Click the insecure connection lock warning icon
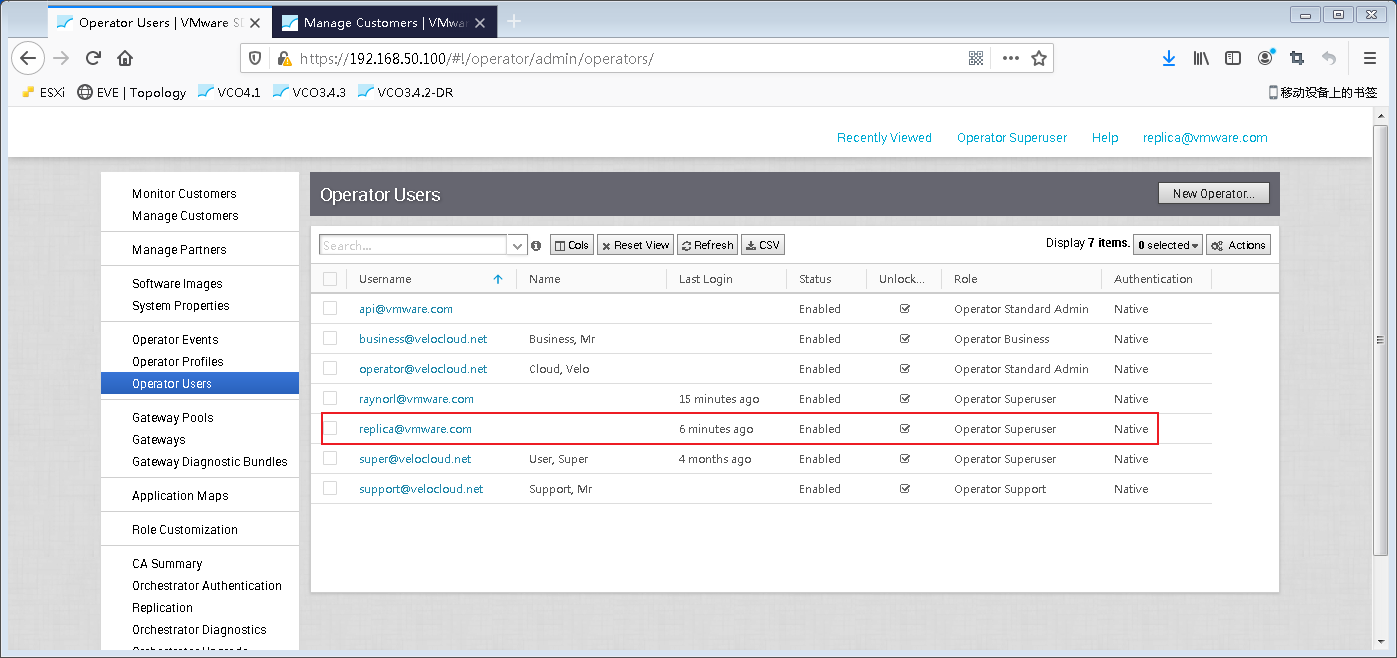Image resolution: width=1397 pixels, height=658 pixels. [x=284, y=58]
